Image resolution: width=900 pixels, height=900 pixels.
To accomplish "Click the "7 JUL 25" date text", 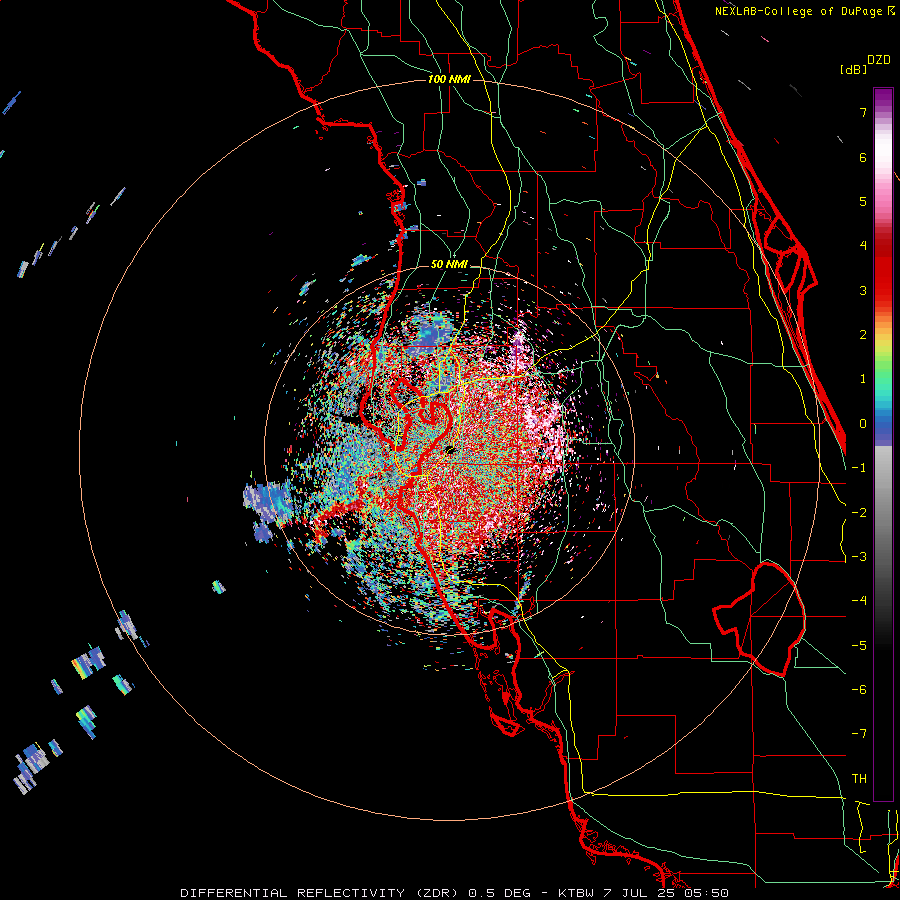I will pos(639,893).
